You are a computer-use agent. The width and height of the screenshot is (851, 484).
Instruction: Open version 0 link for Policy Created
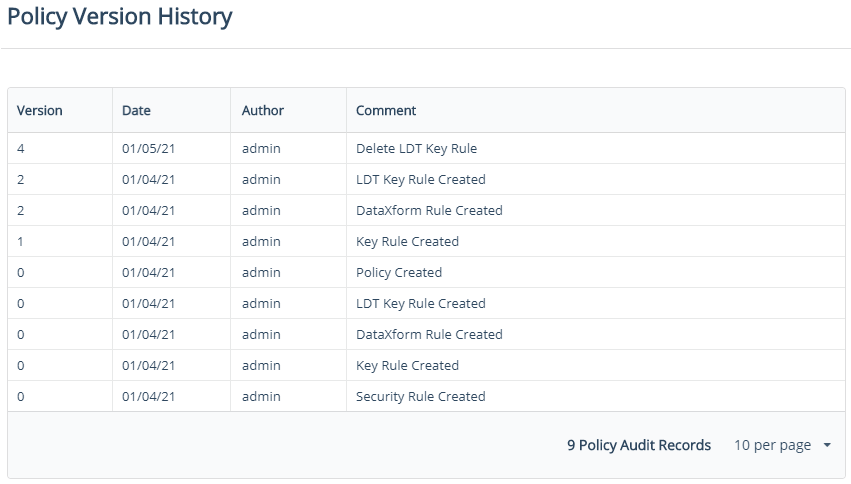21,273
